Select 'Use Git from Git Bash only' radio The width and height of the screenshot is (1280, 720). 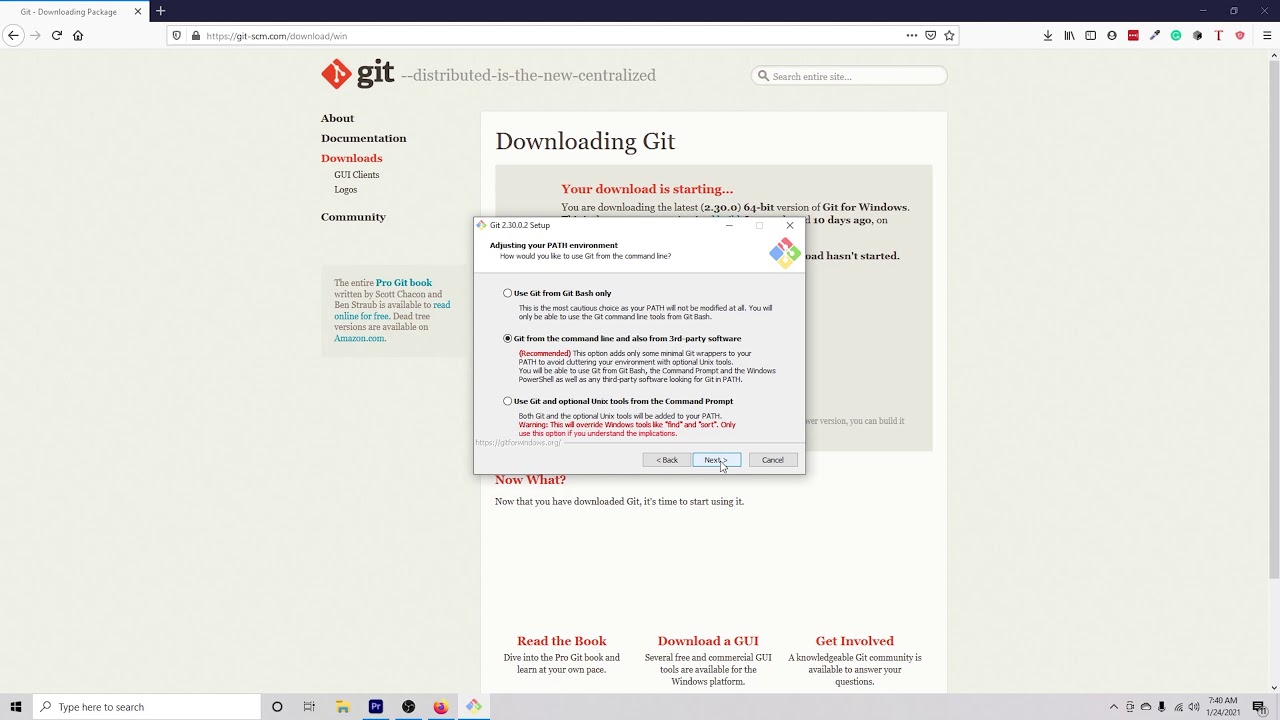[x=507, y=293]
